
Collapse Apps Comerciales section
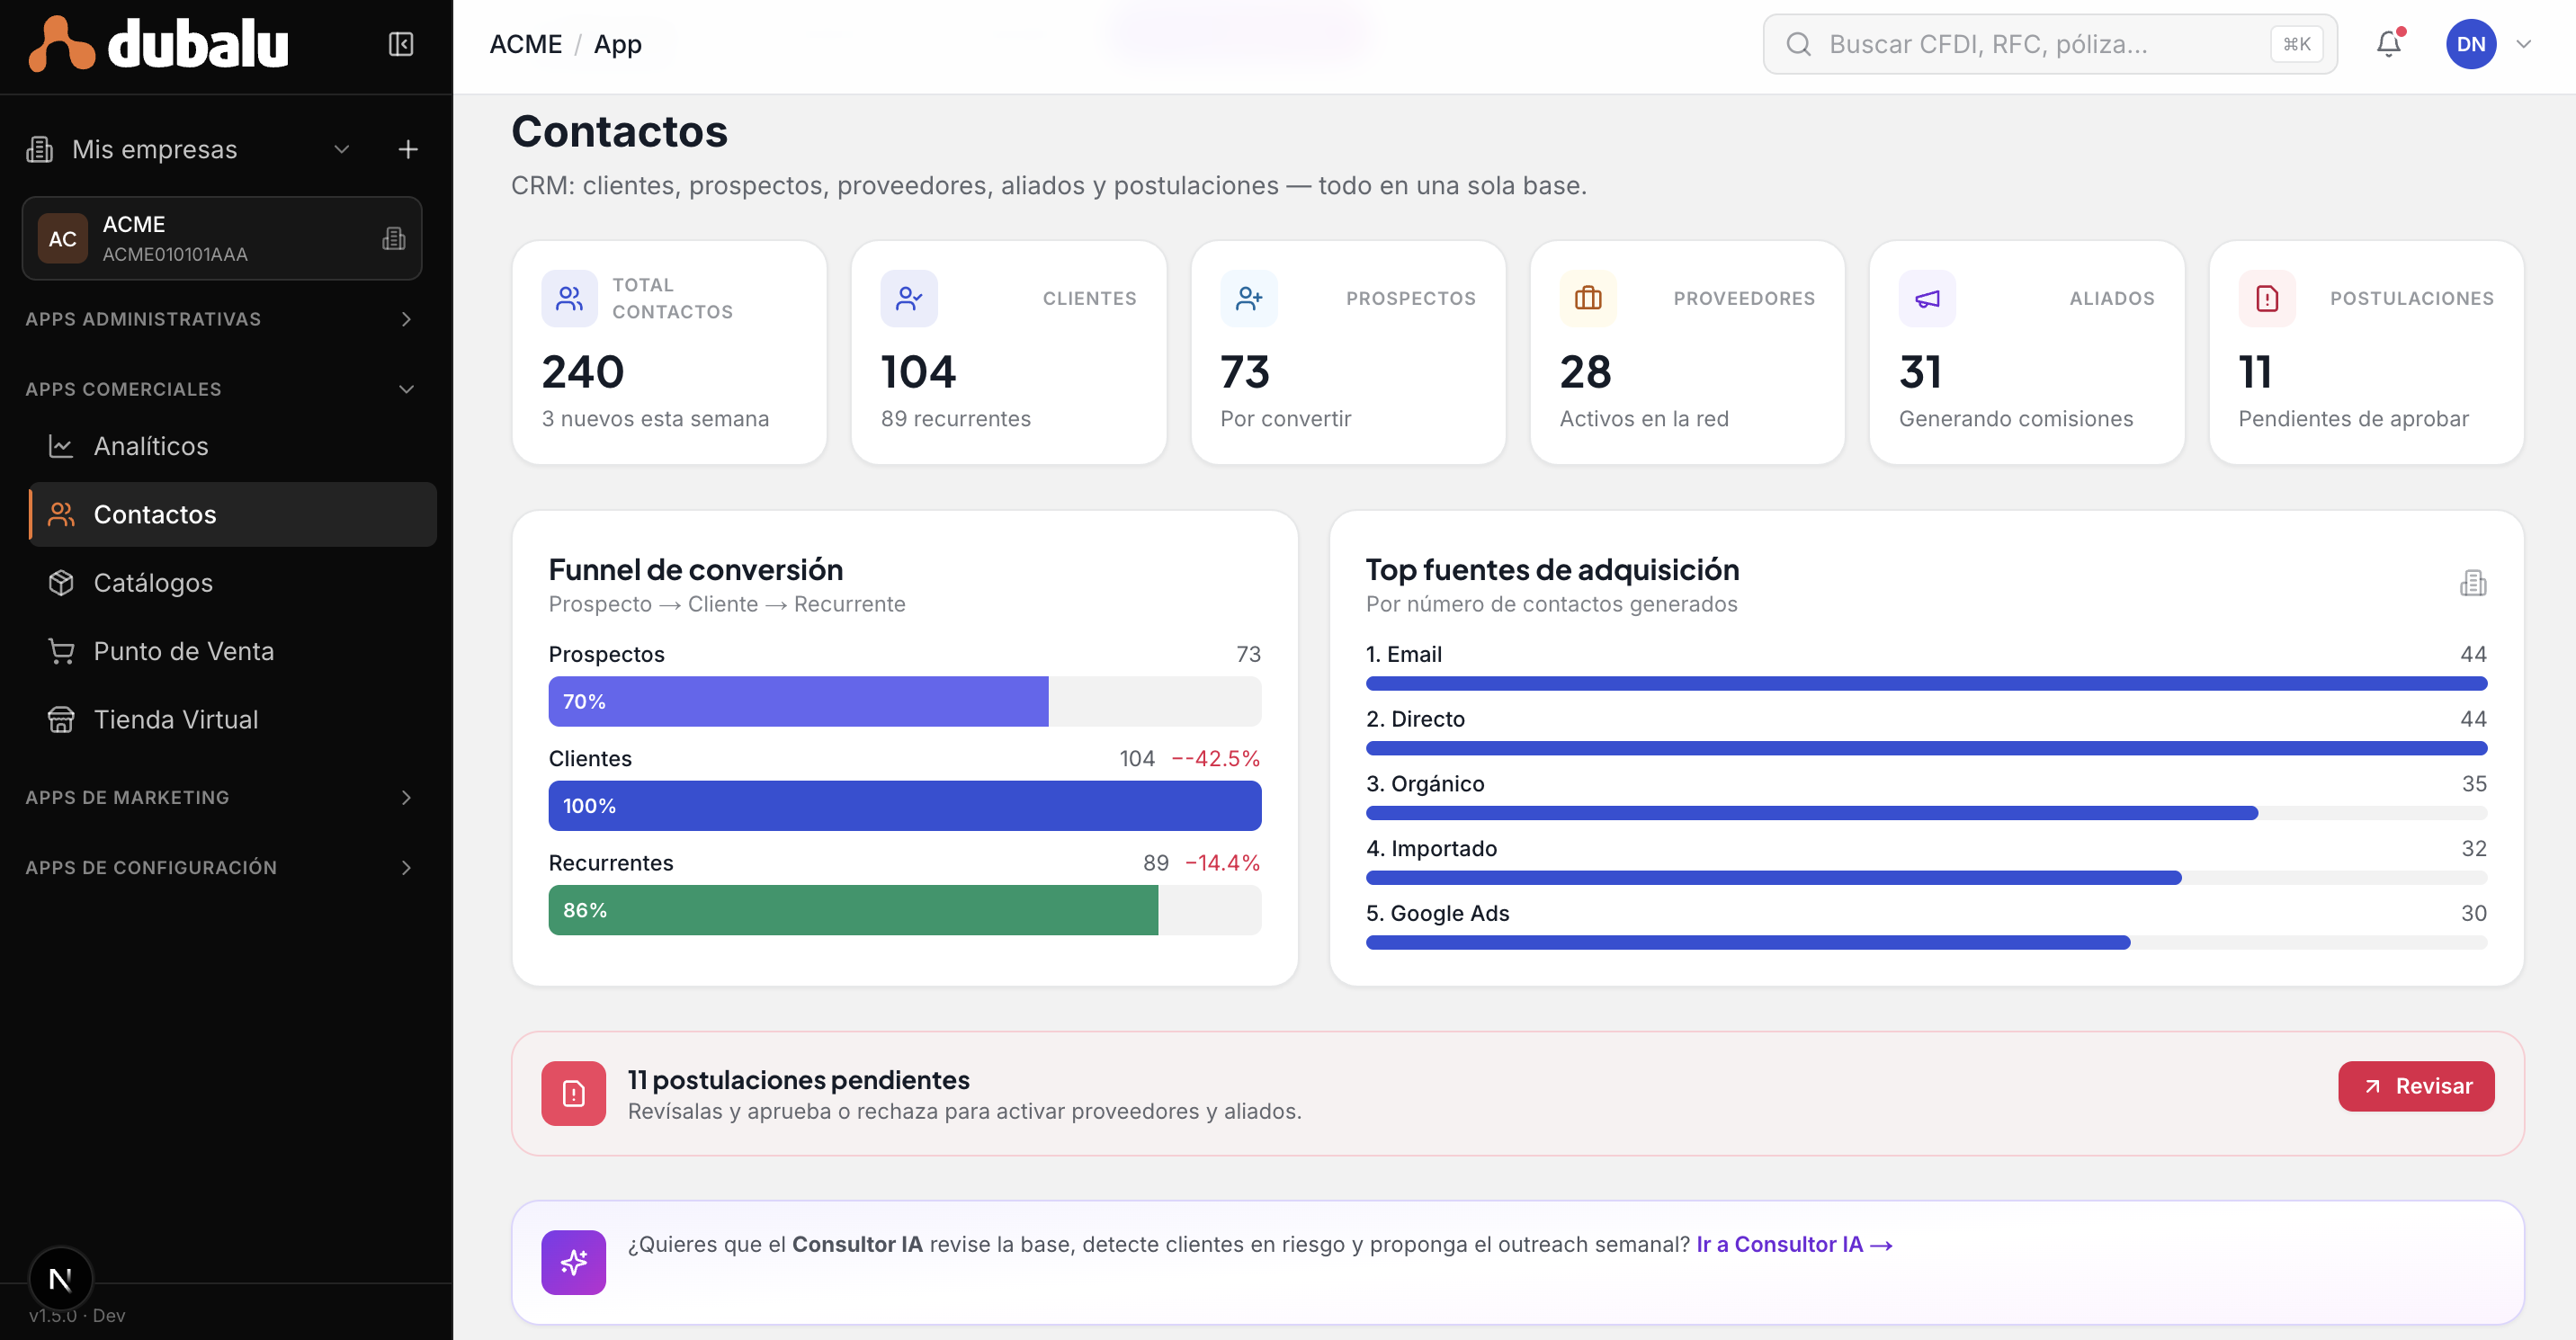pos(406,389)
